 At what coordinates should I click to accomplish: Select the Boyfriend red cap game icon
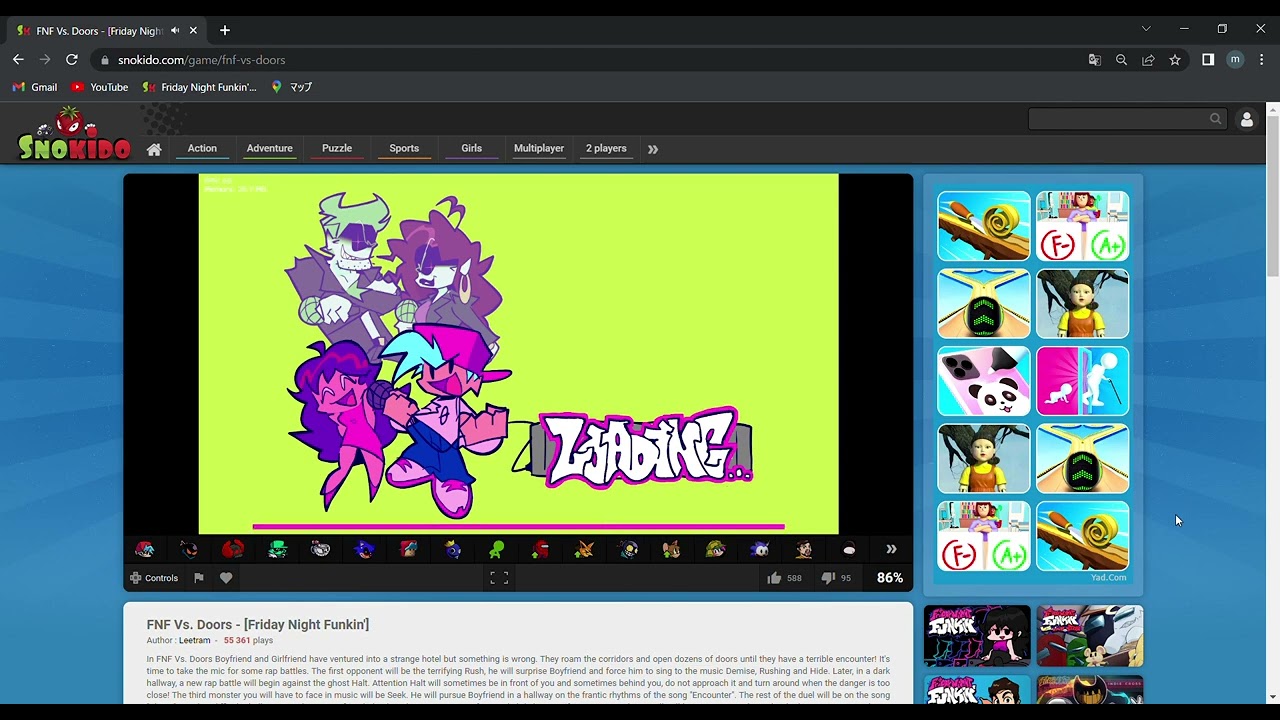[x=145, y=549]
